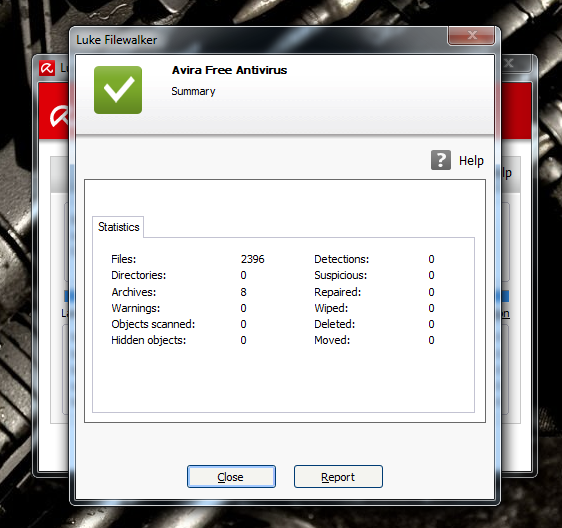The width and height of the screenshot is (562, 528).
Task: Click the 'Directories:' label
Action: pyautogui.click(x=139, y=275)
